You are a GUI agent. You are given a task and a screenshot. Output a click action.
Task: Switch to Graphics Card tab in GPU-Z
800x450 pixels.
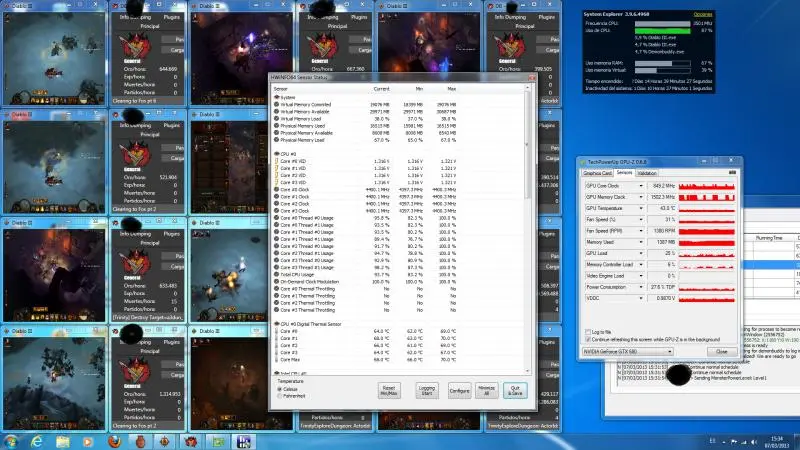597,173
